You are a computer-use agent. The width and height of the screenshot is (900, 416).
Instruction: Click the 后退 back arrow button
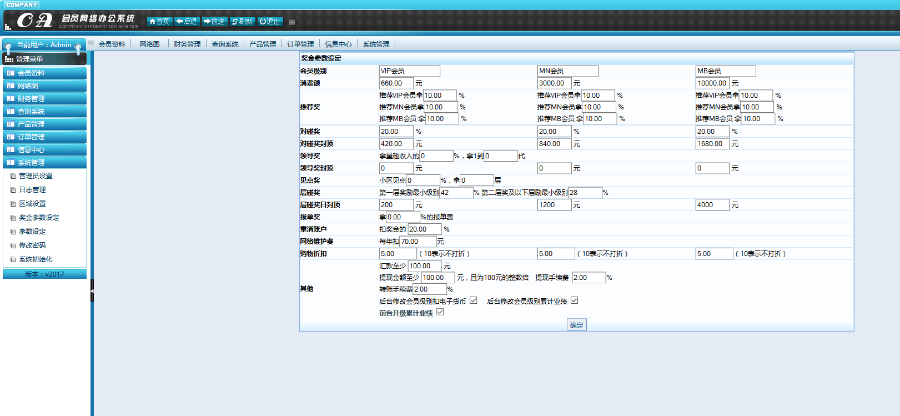point(187,21)
